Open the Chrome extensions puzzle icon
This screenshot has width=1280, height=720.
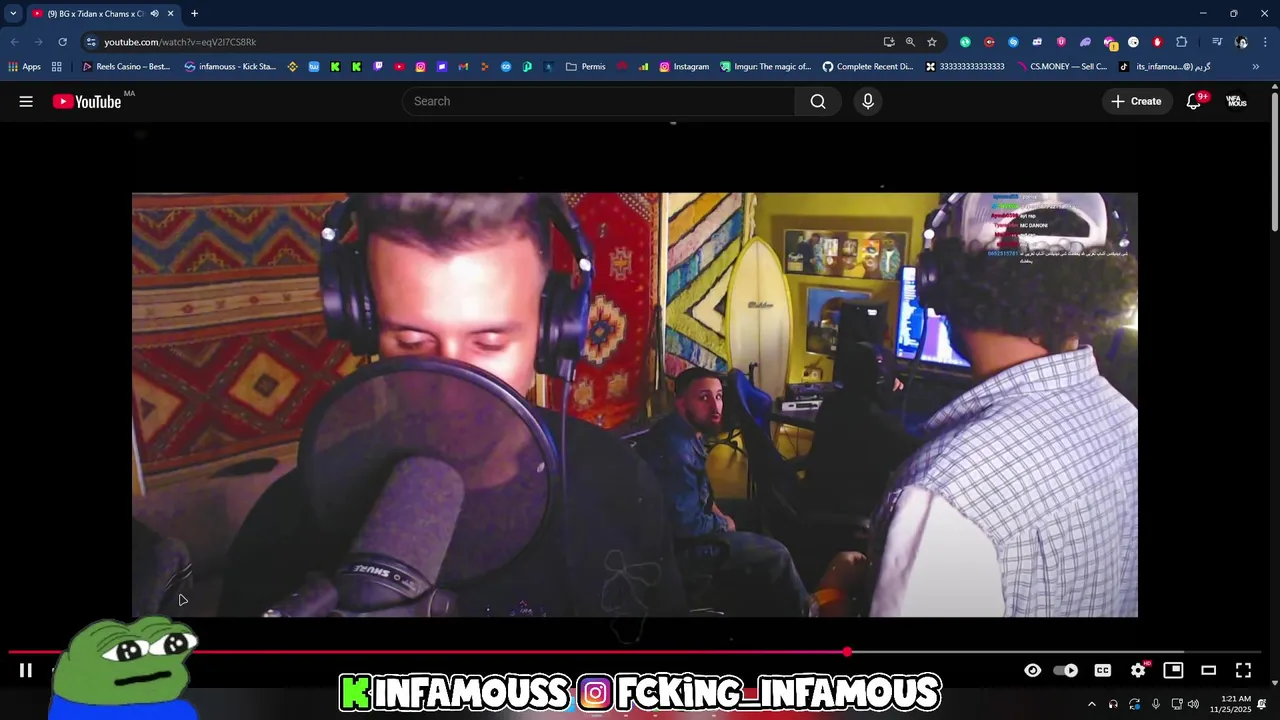point(1182,42)
